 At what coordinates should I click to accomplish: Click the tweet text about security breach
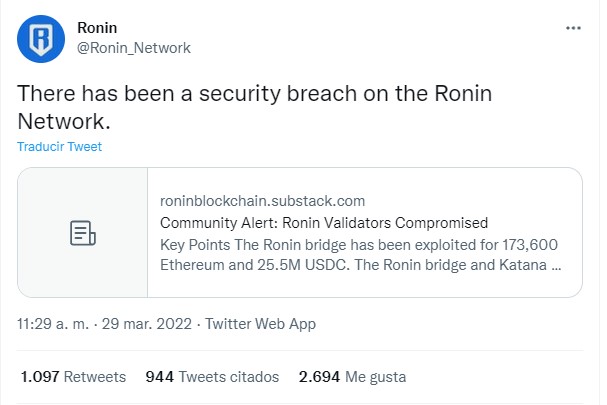click(x=254, y=107)
